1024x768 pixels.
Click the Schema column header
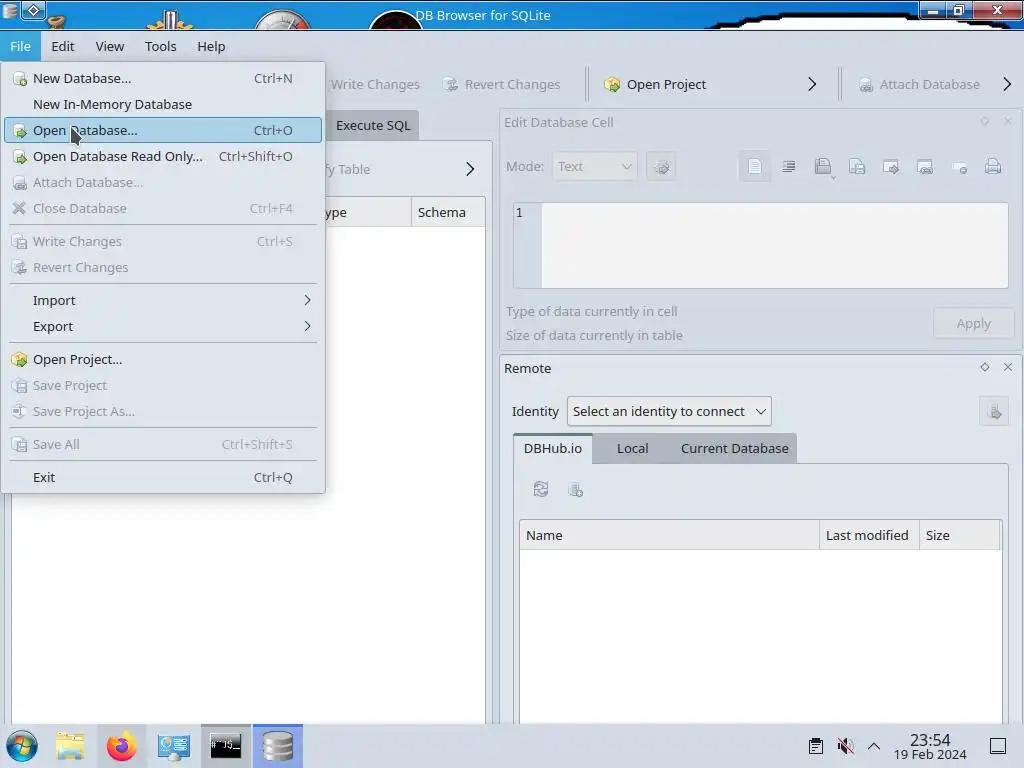(x=448, y=212)
